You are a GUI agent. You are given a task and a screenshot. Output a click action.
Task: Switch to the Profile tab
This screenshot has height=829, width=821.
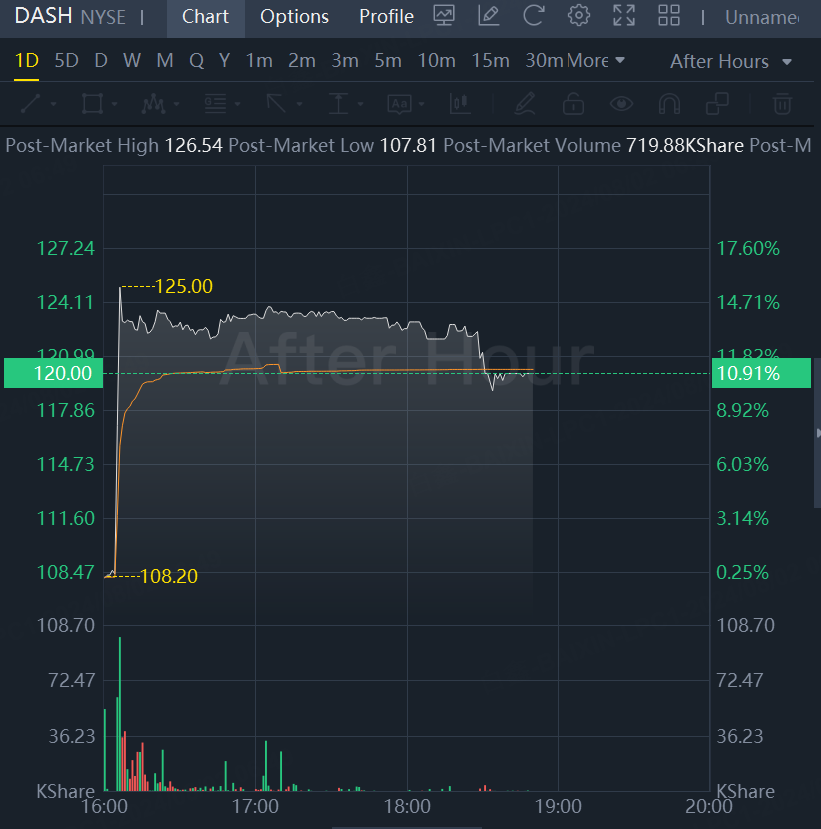click(x=386, y=17)
